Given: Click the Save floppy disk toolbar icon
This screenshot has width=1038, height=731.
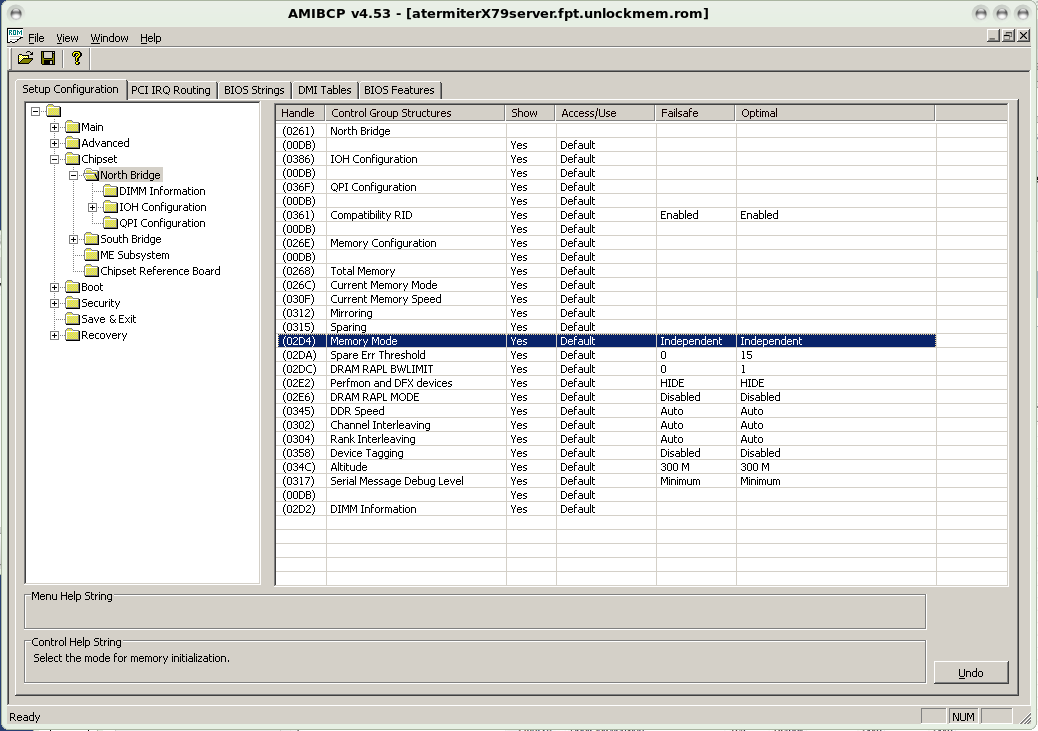Looking at the screenshot, I should [x=48, y=58].
